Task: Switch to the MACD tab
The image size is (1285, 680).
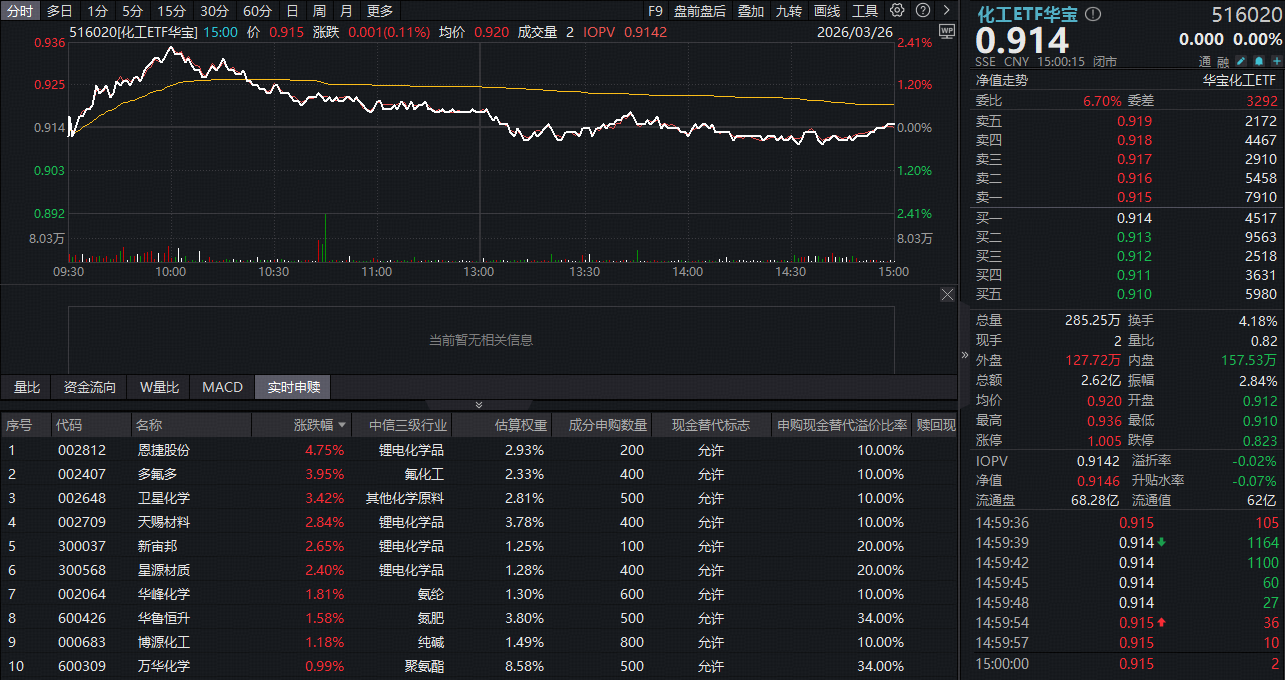Action: click(221, 387)
